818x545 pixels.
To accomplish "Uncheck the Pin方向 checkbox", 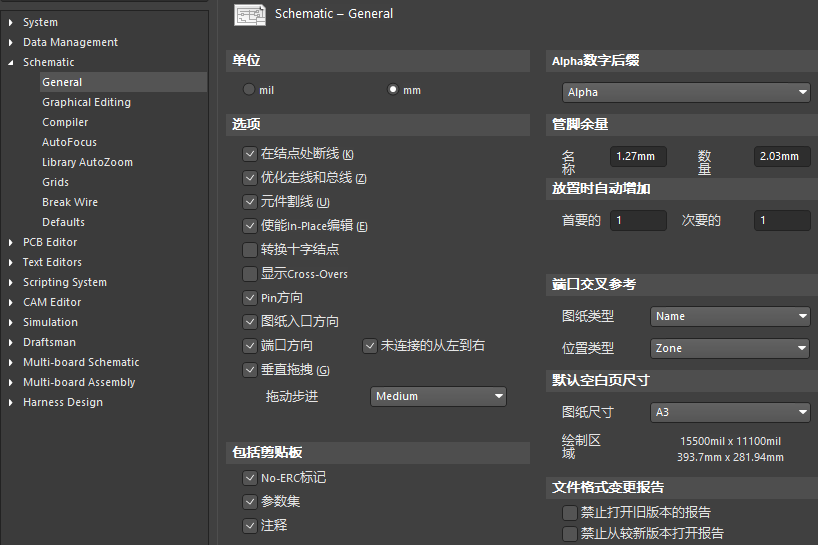I will pyautogui.click(x=250, y=298).
